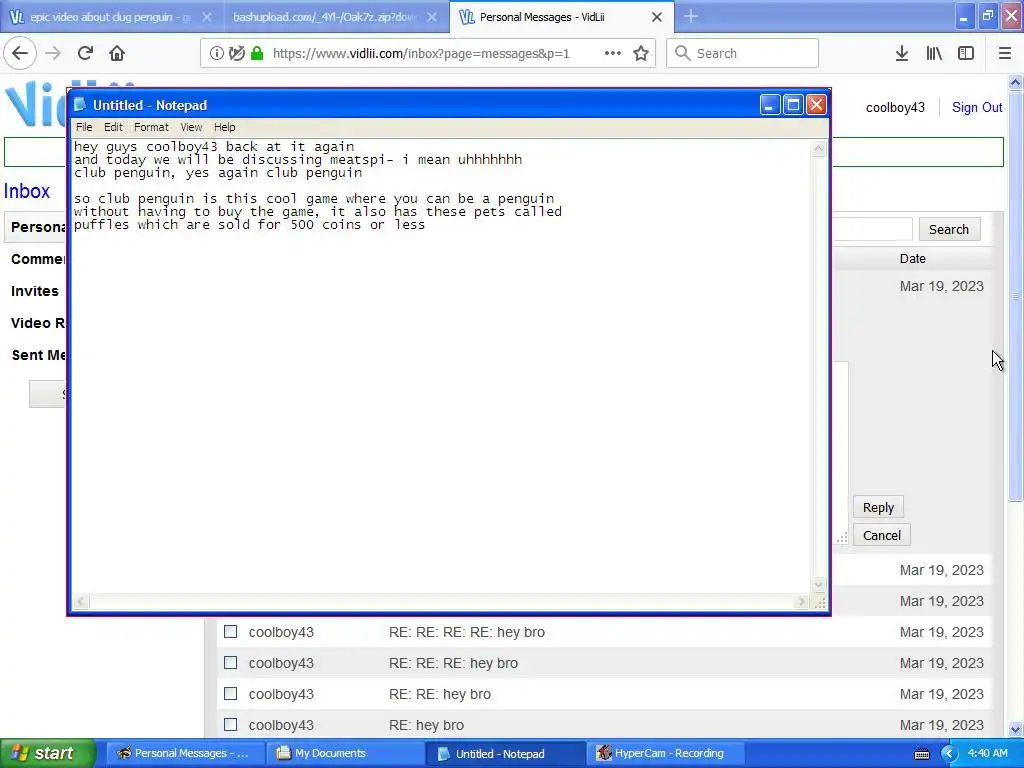Open Notepad Help menu
The height and width of the screenshot is (768, 1024).
225,127
